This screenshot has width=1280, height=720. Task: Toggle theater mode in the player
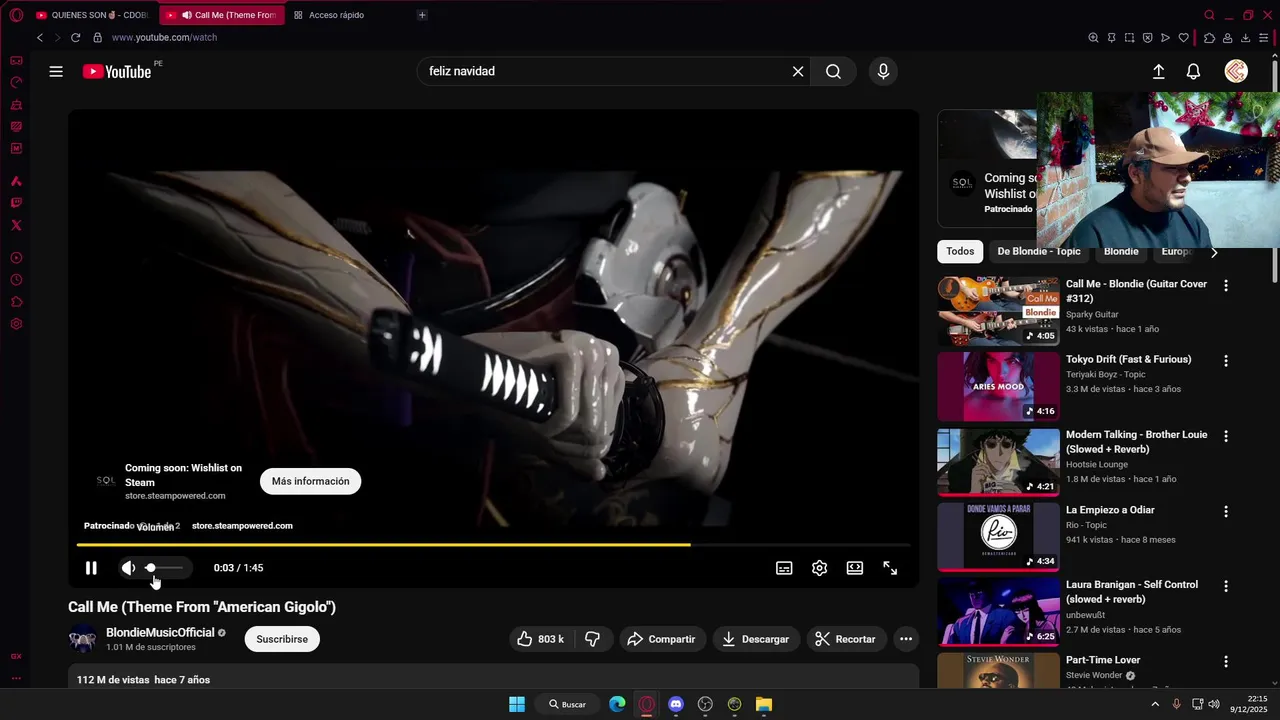(855, 568)
